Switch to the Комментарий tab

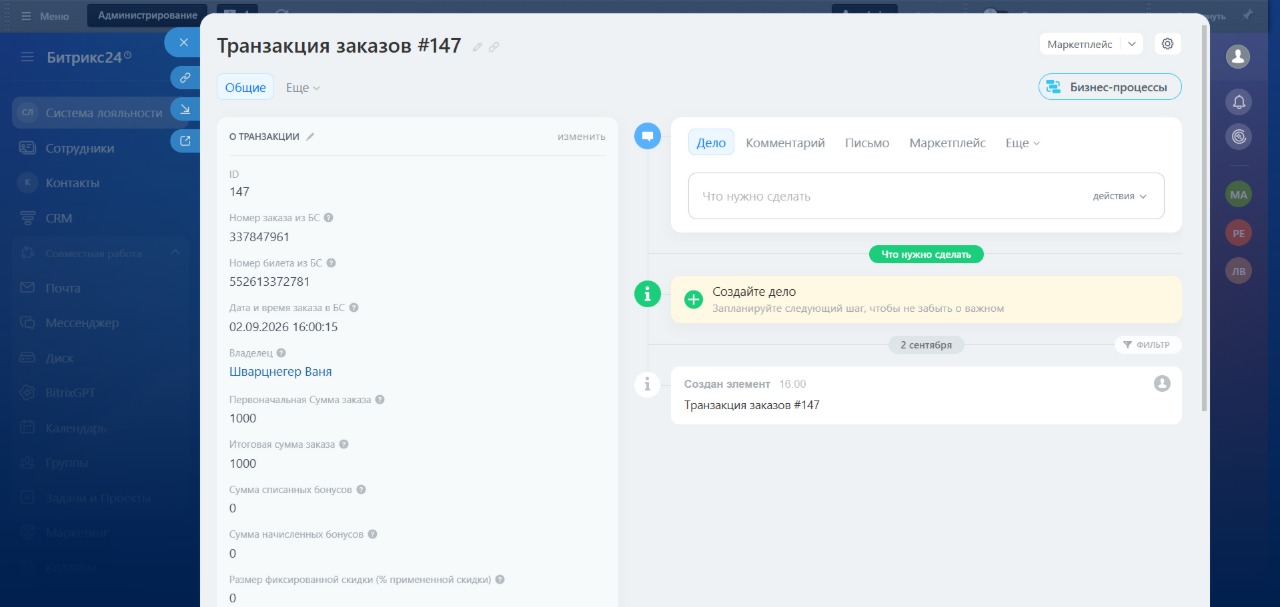coord(785,143)
